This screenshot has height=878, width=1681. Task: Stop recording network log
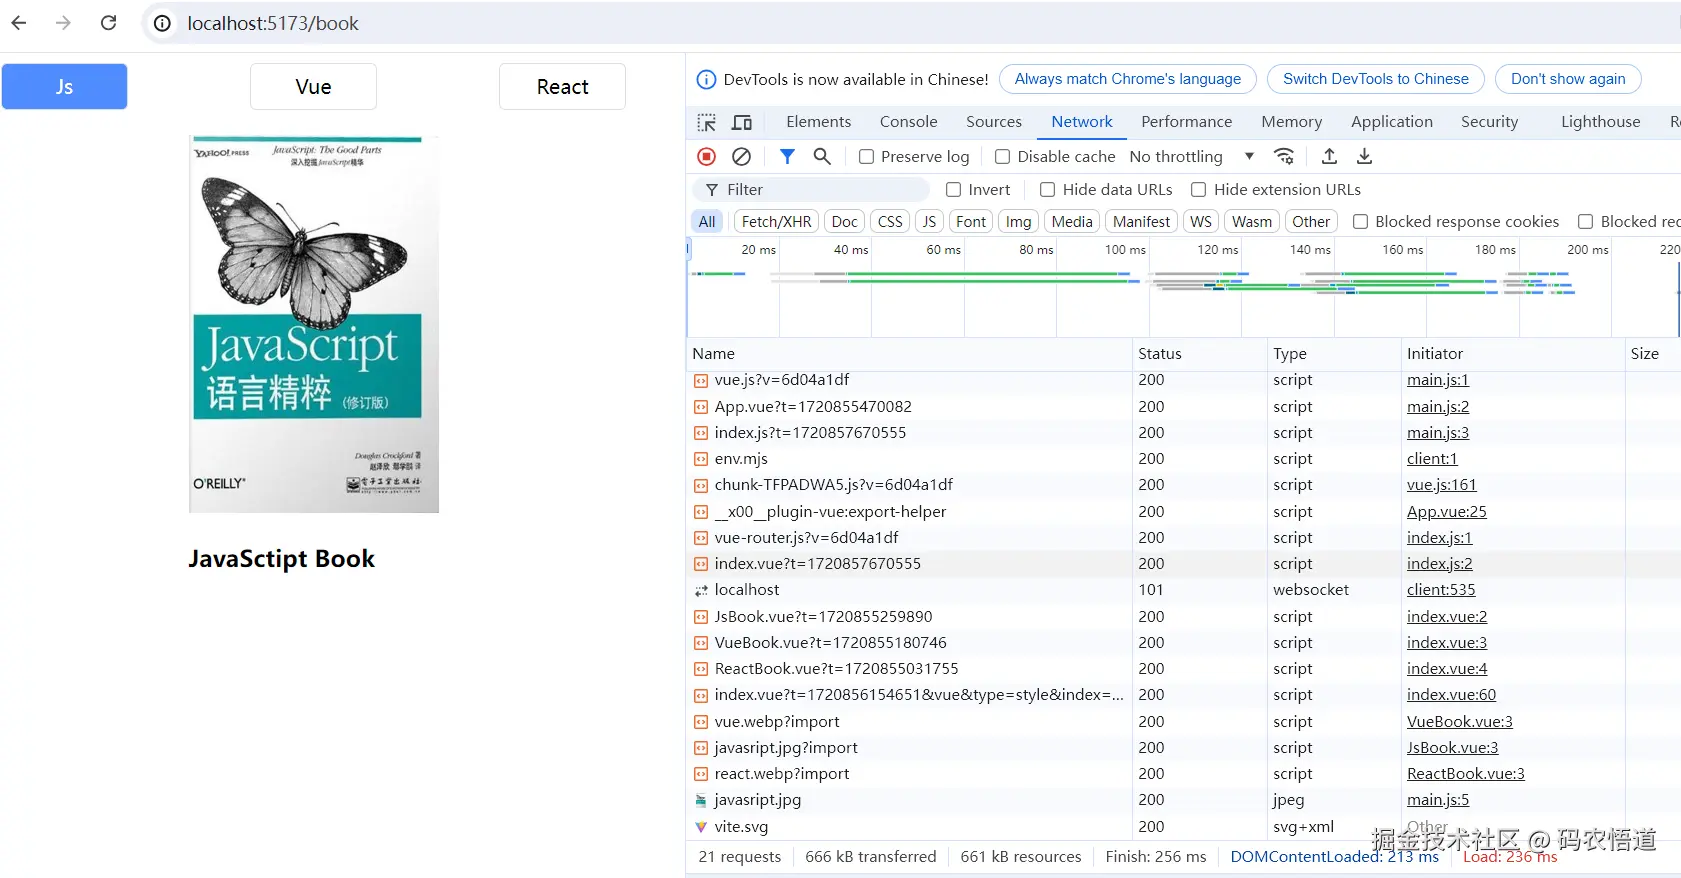tap(706, 156)
